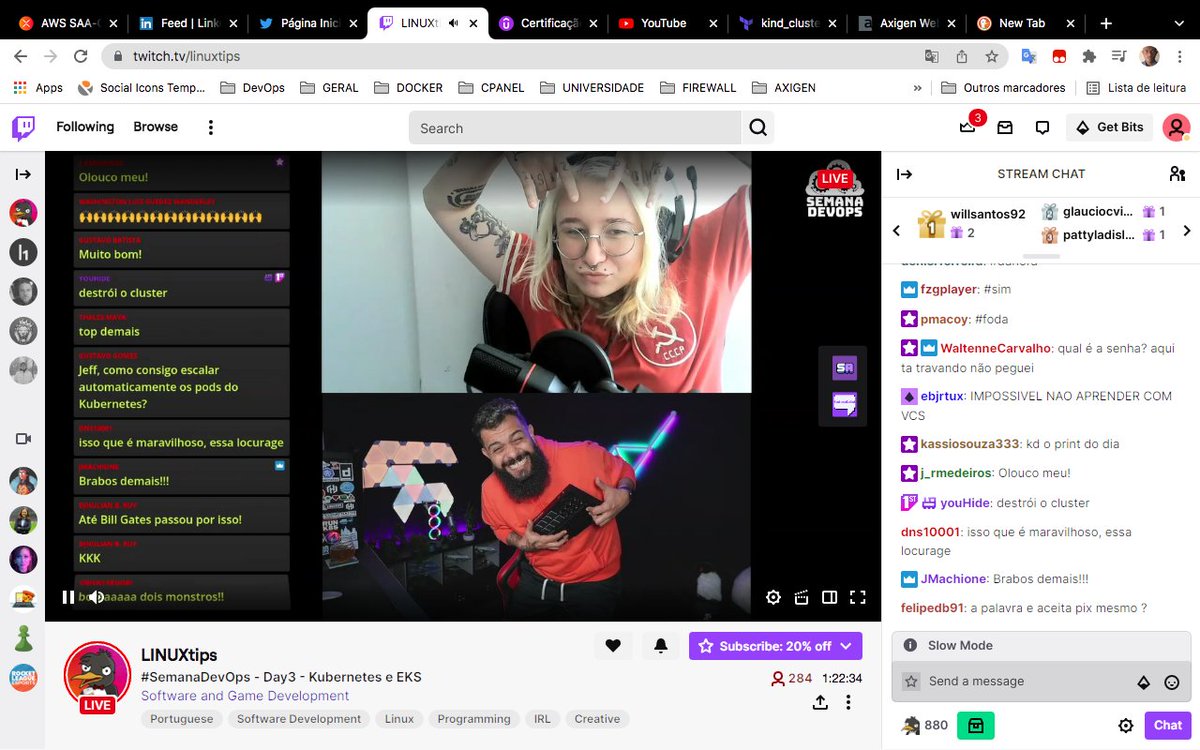Switch the player to fullscreen

click(857, 597)
